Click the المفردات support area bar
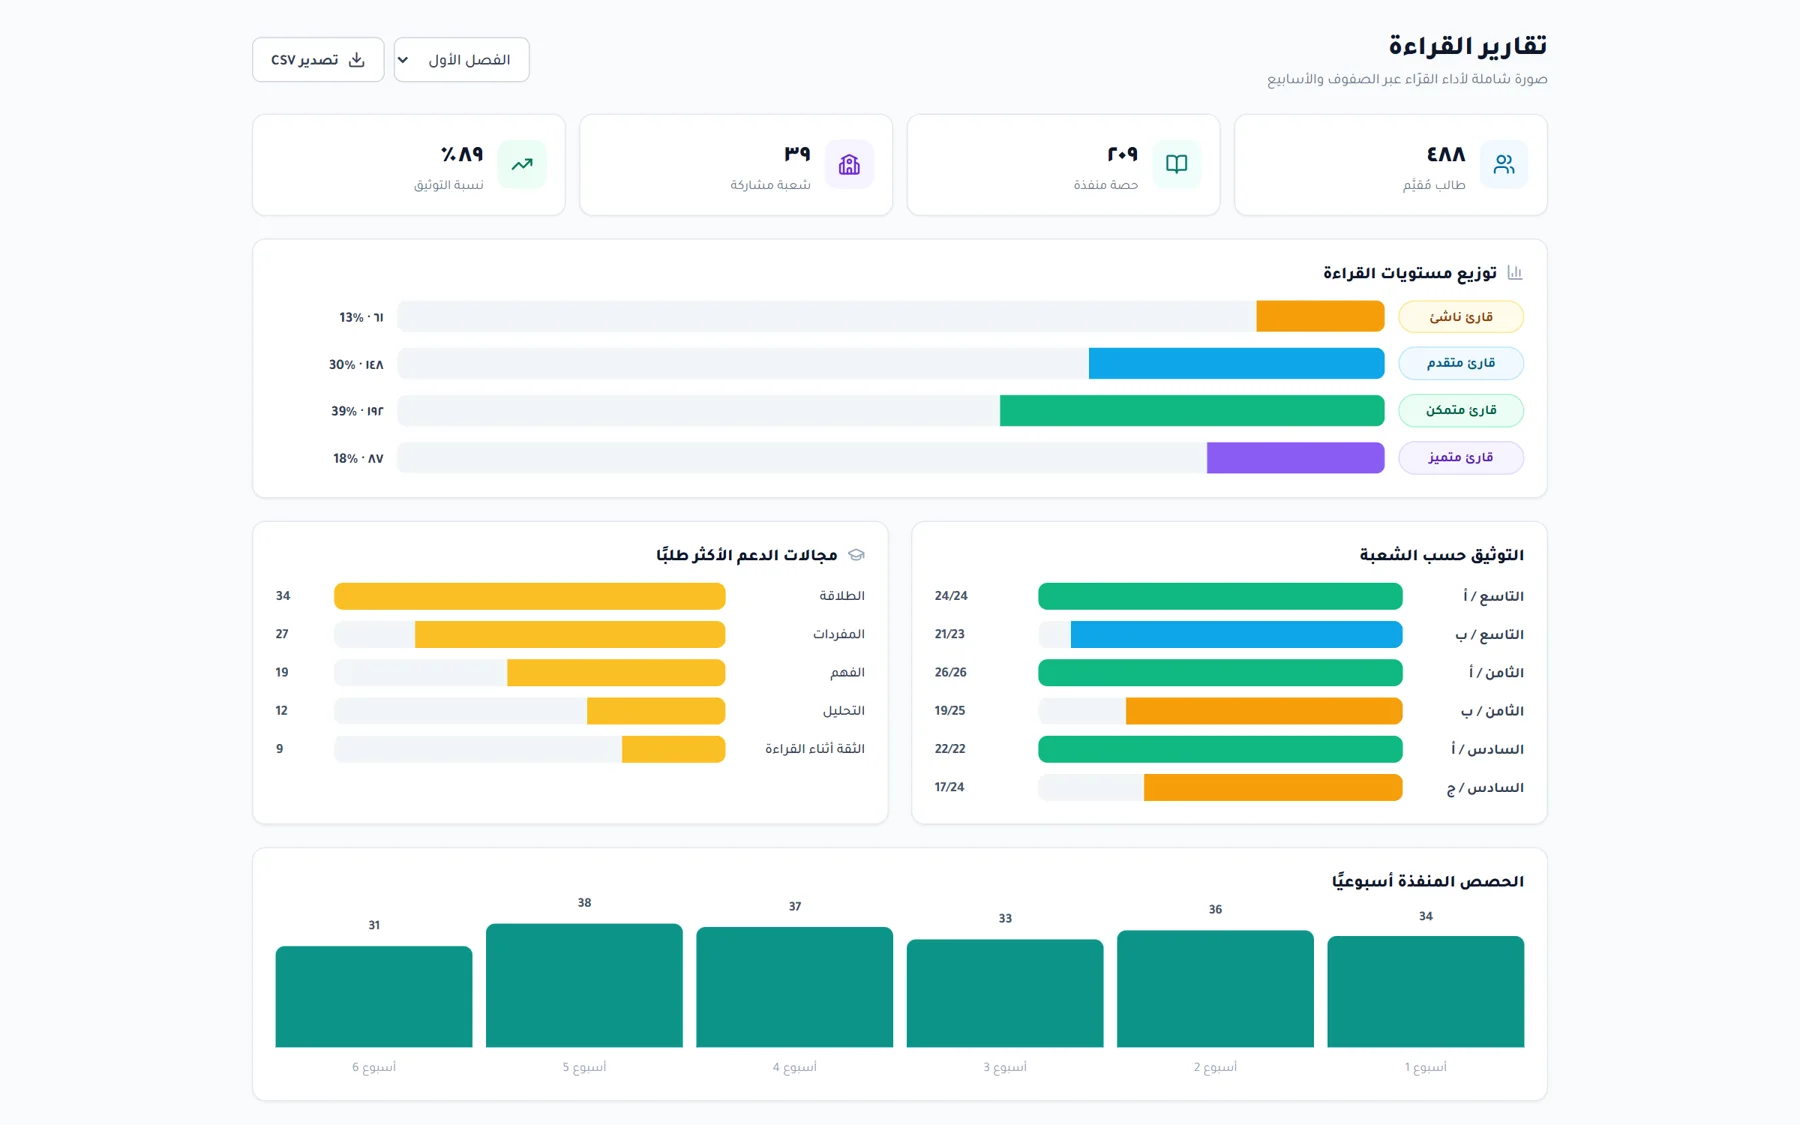1800x1125 pixels. 570,634
